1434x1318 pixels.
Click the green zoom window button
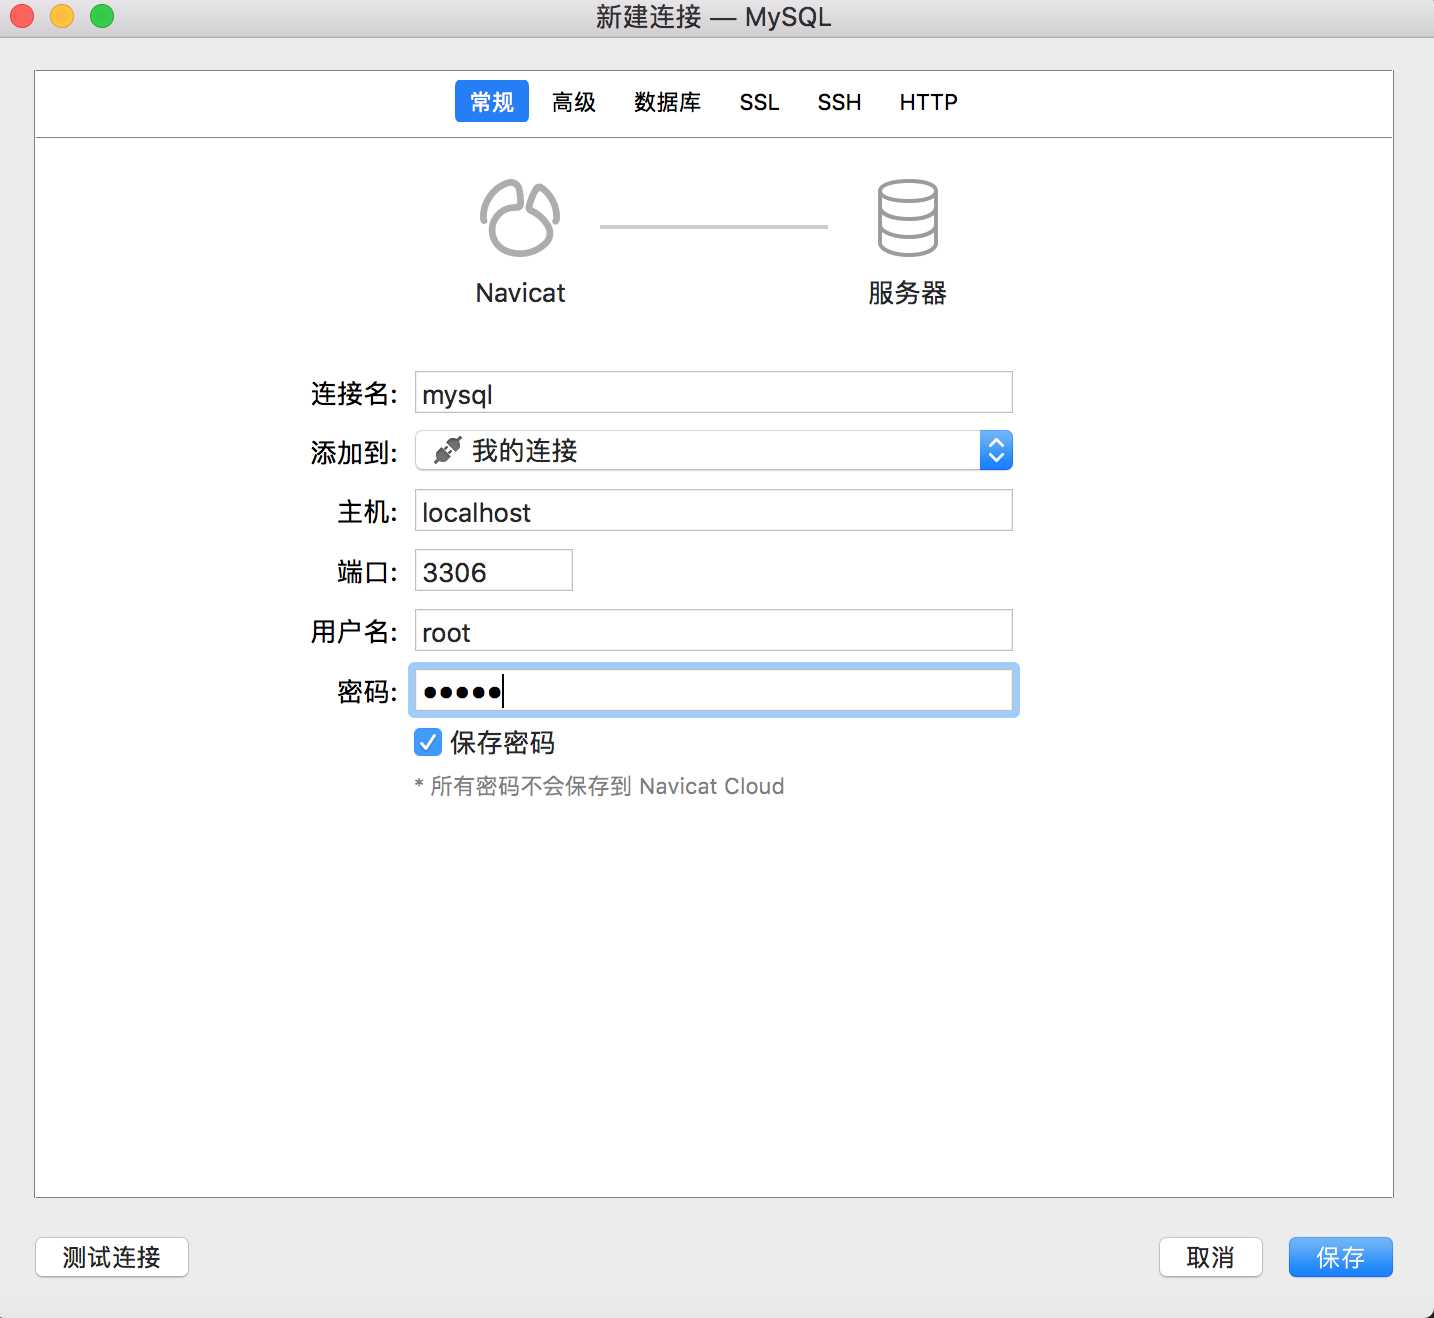[102, 16]
